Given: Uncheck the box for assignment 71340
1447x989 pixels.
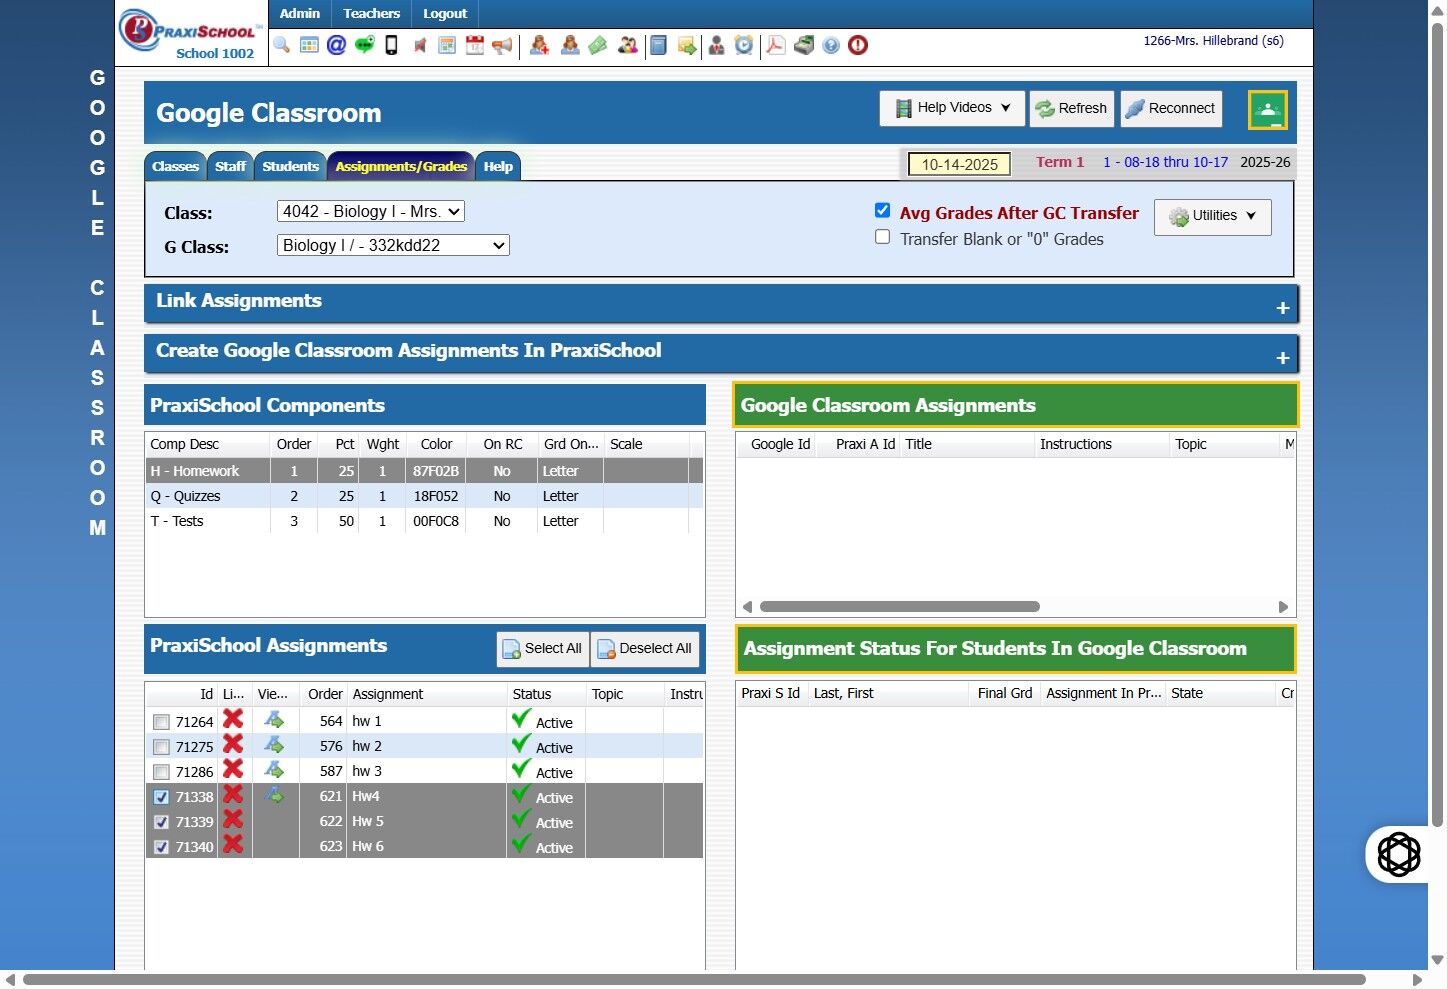Looking at the screenshot, I should click(x=161, y=847).
